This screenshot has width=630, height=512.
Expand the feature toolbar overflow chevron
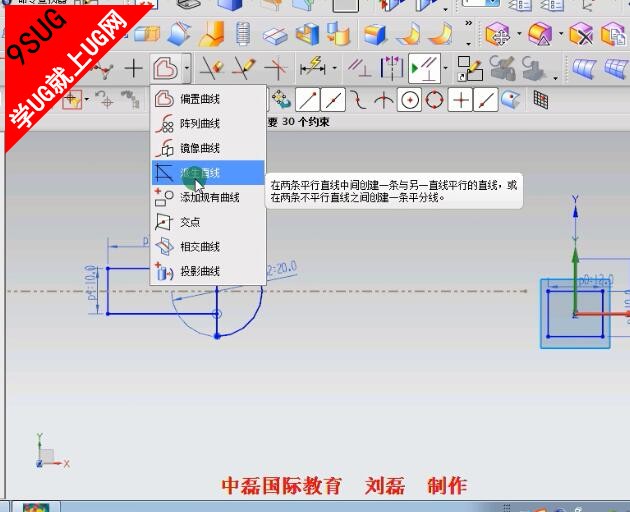[468, 23]
